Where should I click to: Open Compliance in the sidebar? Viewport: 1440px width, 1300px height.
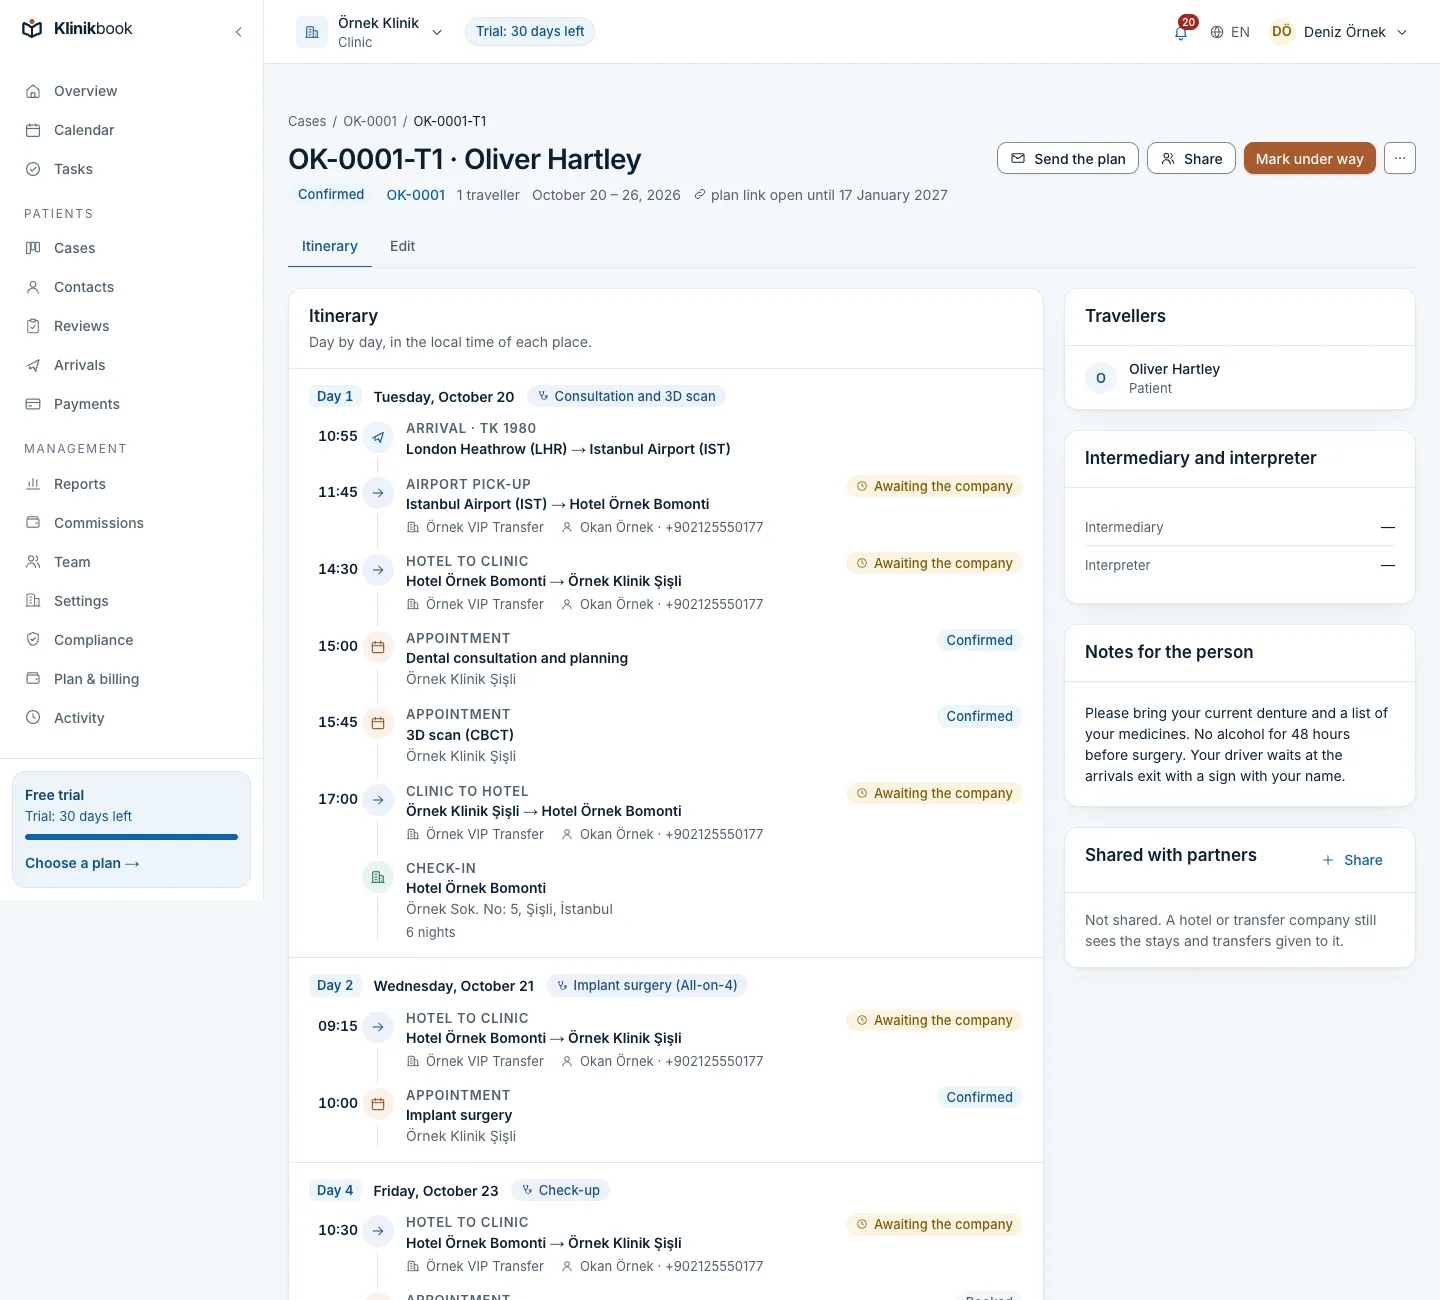pos(131,640)
